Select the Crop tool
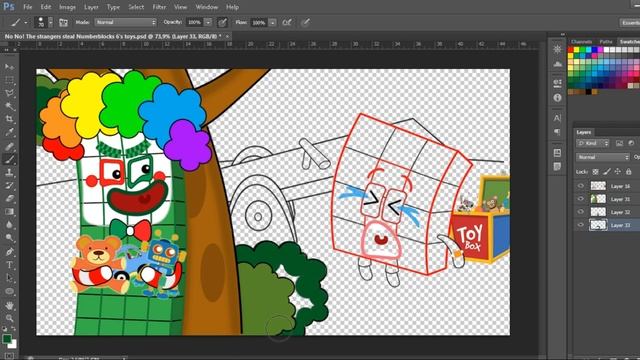 click(x=9, y=119)
